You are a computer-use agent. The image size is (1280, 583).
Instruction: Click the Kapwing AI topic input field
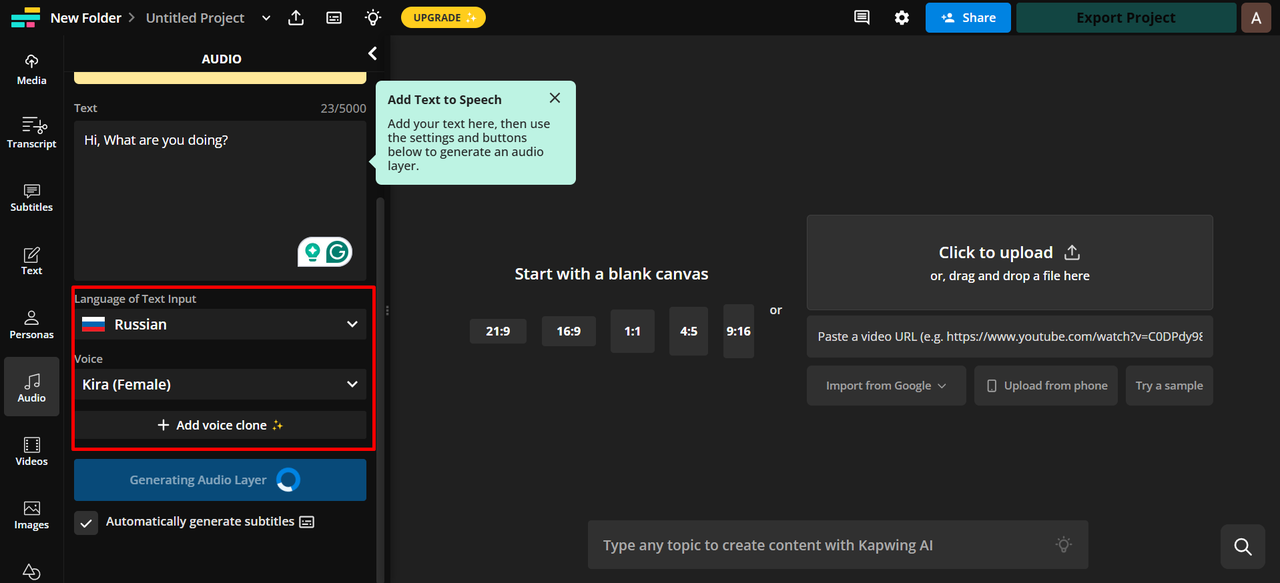point(838,545)
